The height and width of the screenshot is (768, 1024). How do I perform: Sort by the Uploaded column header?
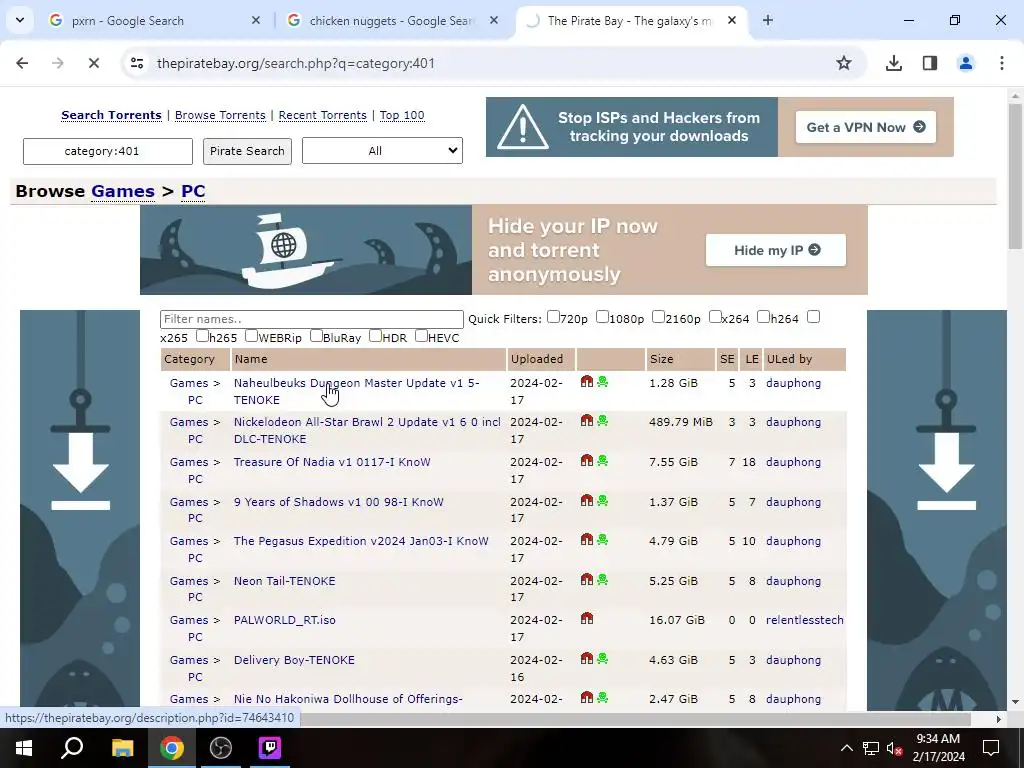click(x=537, y=359)
